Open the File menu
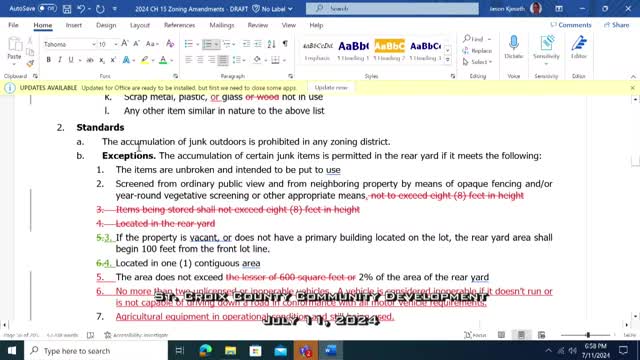This screenshot has width=640, height=360. click(x=13, y=25)
